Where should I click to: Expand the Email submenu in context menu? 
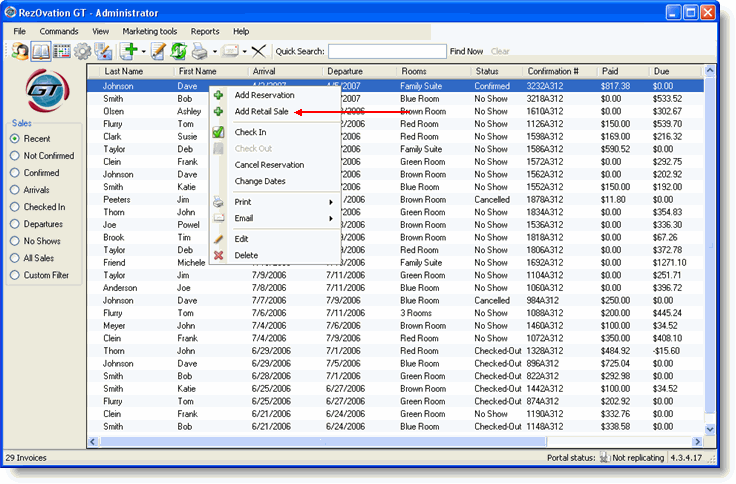330,219
